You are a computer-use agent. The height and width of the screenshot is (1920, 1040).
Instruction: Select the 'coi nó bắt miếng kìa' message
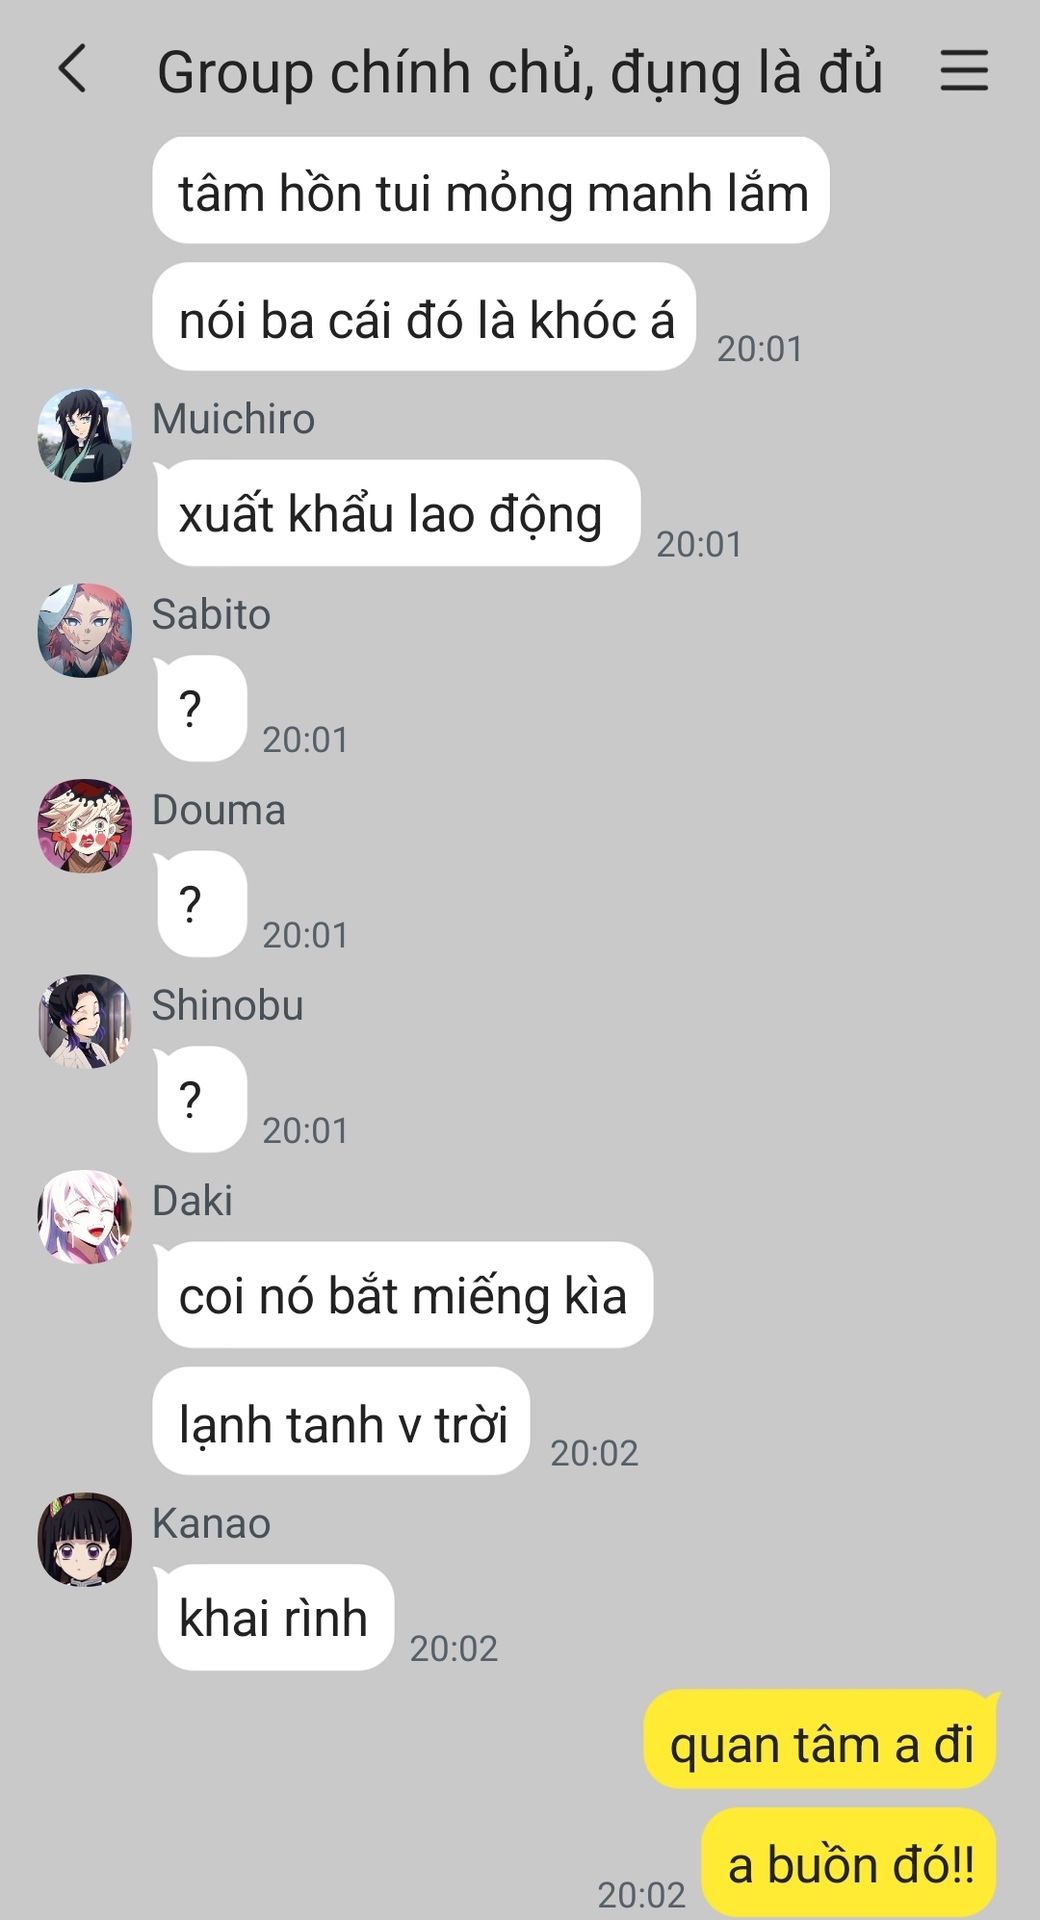tap(403, 1295)
